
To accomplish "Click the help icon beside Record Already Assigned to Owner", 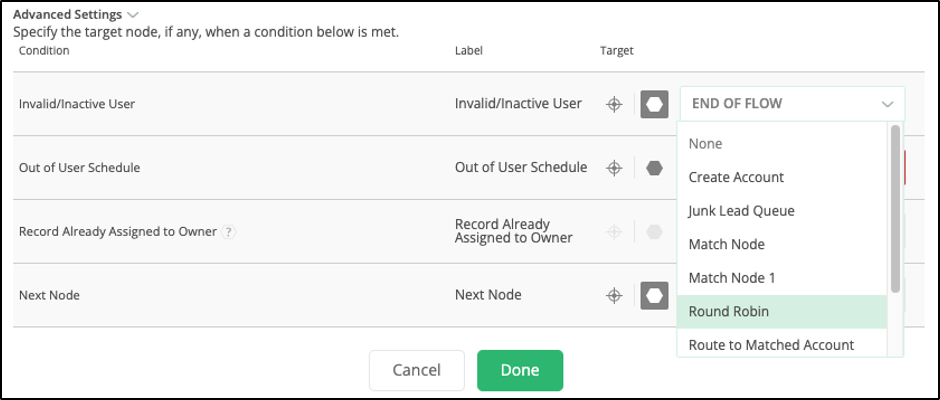I will 229,232.
